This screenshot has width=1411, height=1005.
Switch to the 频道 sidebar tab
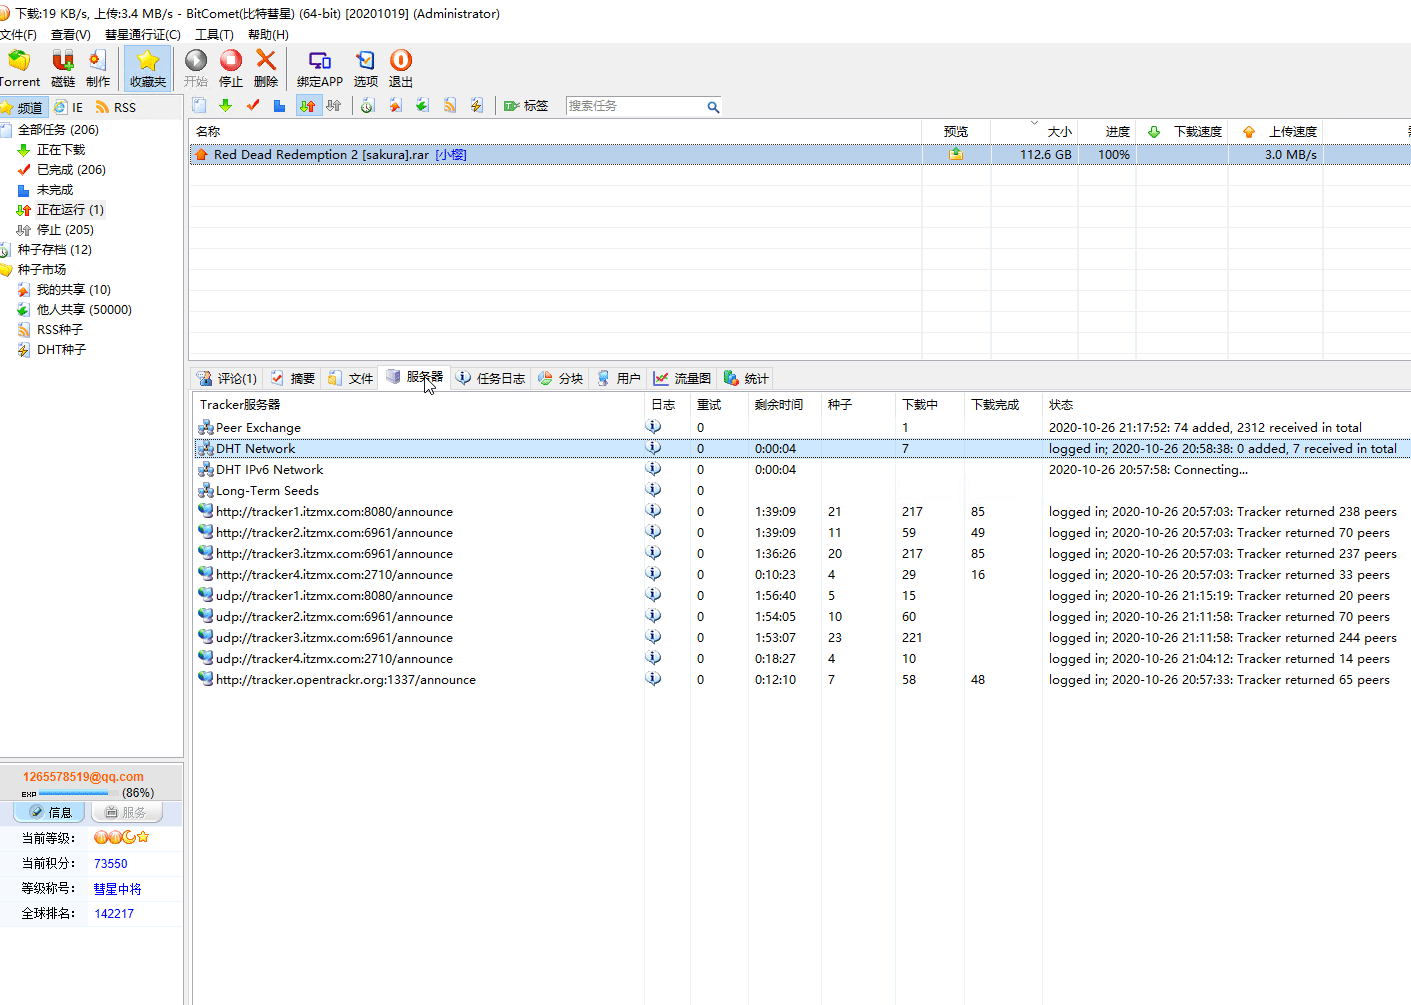click(x=22, y=107)
